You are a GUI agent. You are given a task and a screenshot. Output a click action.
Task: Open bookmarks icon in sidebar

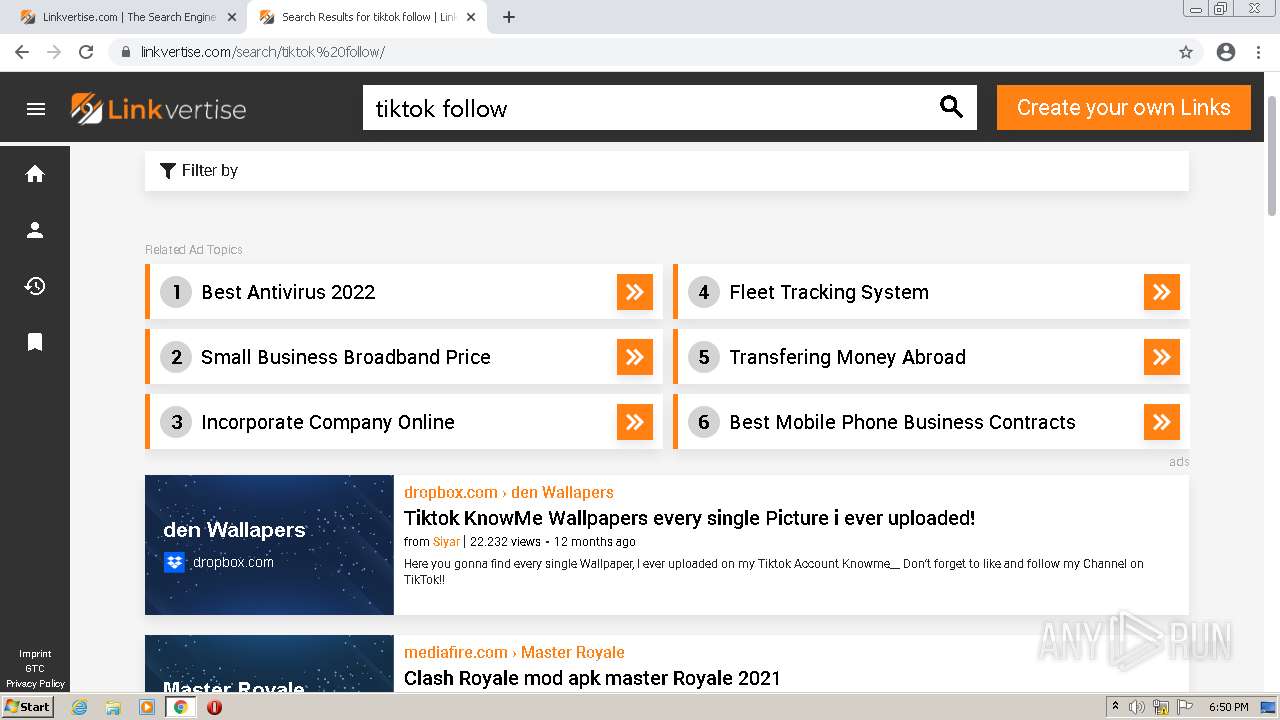click(x=35, y=342)
